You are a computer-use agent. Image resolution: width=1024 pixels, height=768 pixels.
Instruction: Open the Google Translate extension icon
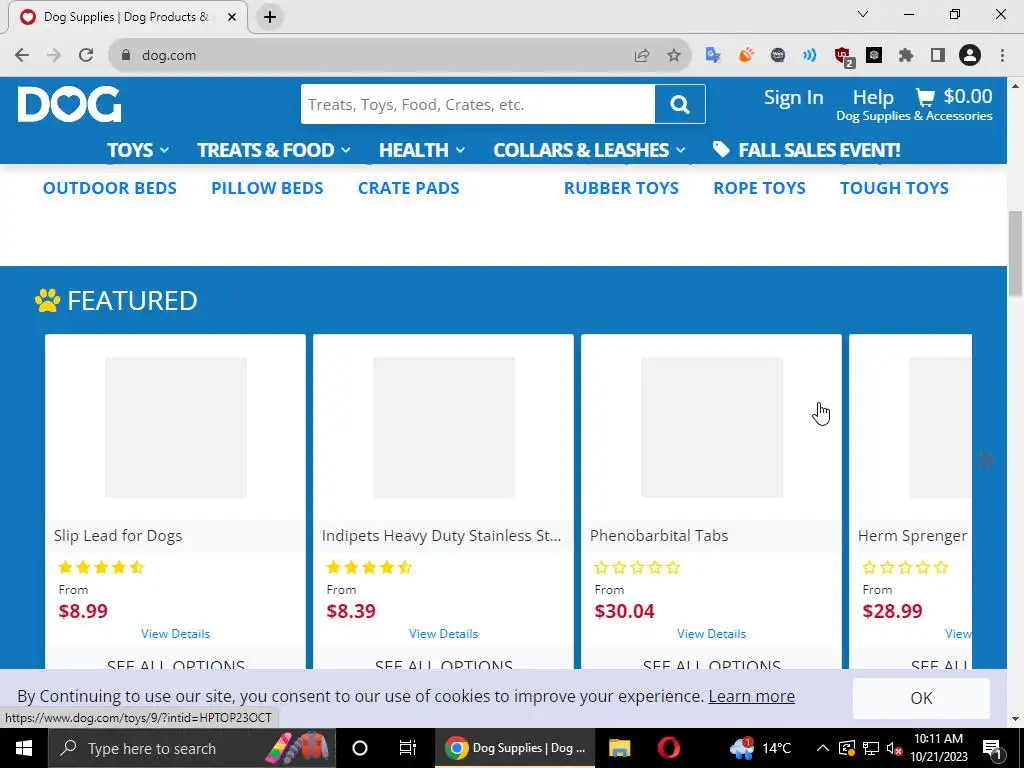point(713,56)
